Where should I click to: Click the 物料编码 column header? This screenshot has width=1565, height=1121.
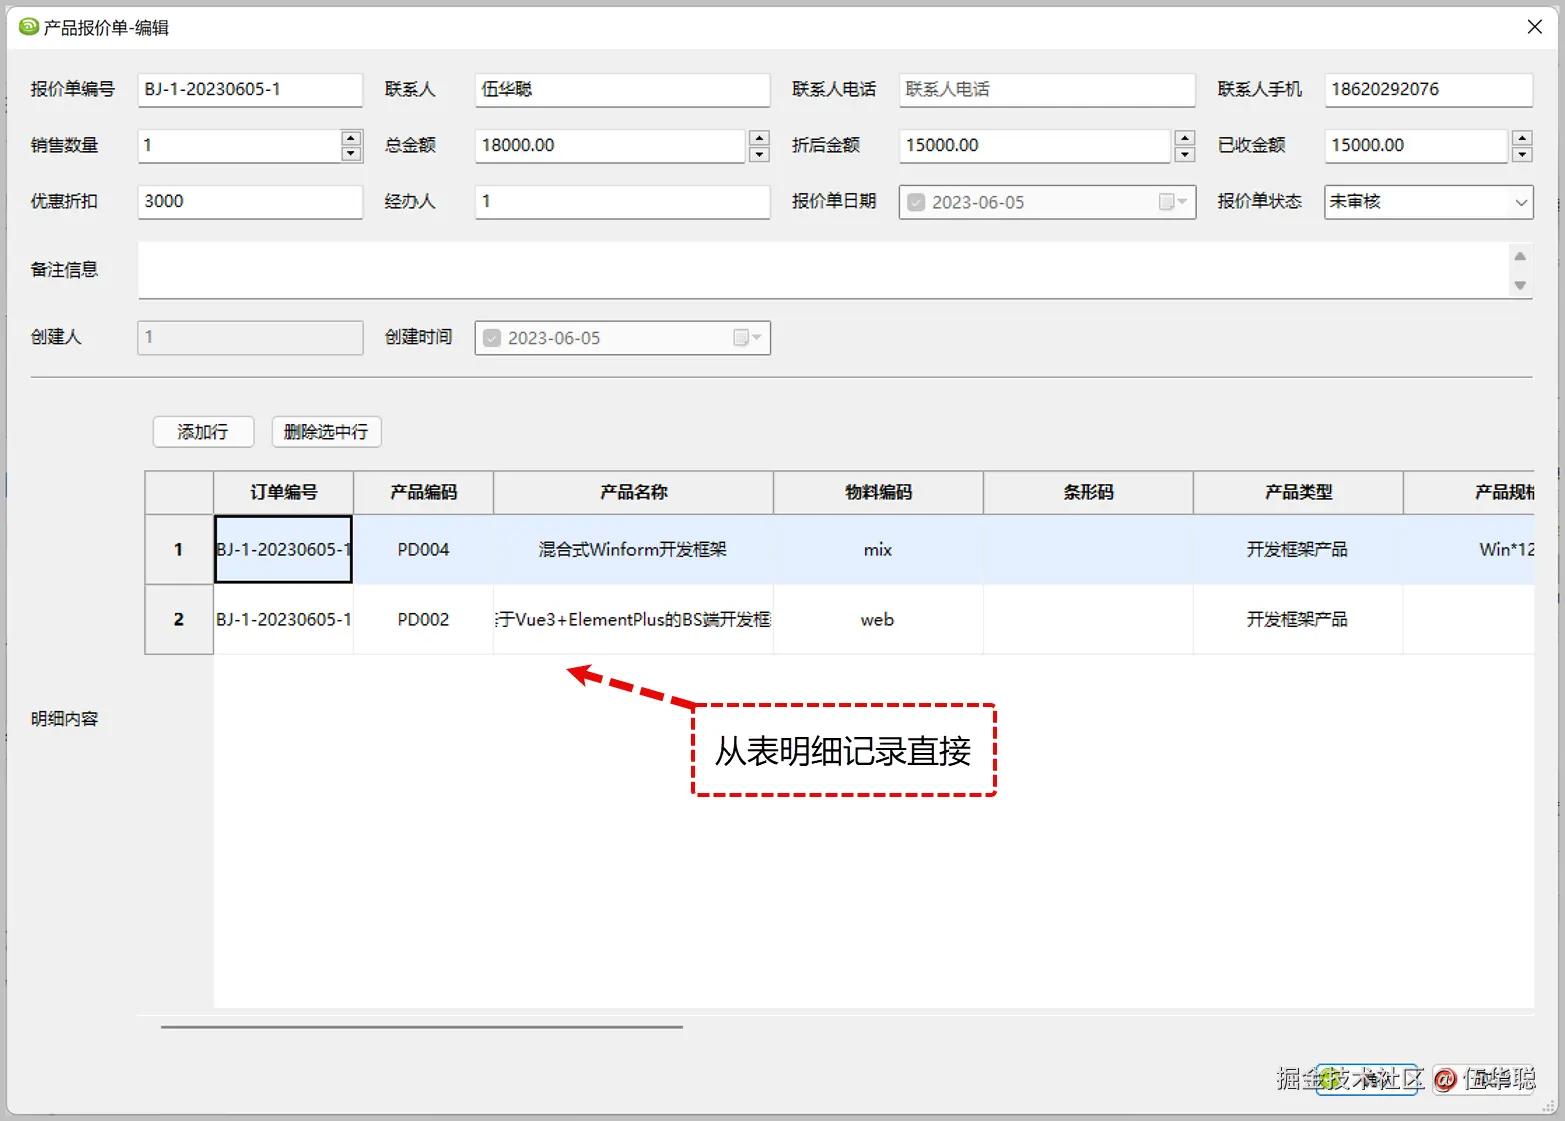point(878,492)
